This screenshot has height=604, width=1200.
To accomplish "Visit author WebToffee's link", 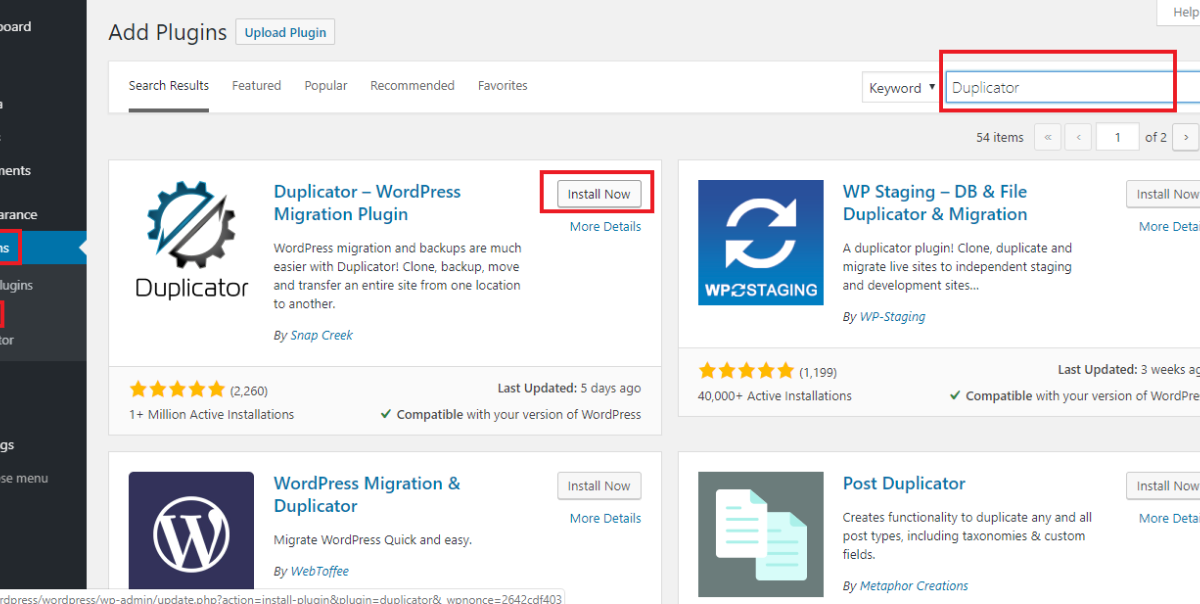I will coord(320,572).
